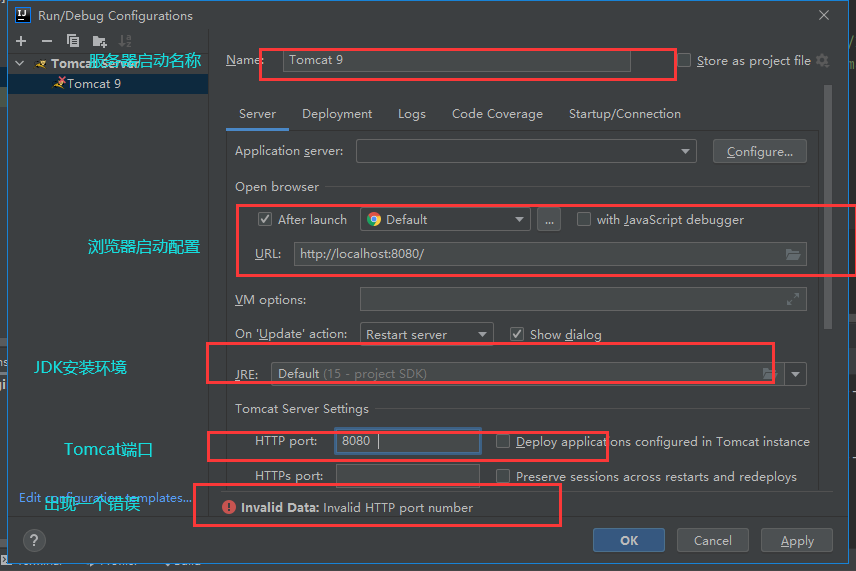Click the red Invalid Data error icon
This screenshot has height=571, width=856.
coord(229,507)
